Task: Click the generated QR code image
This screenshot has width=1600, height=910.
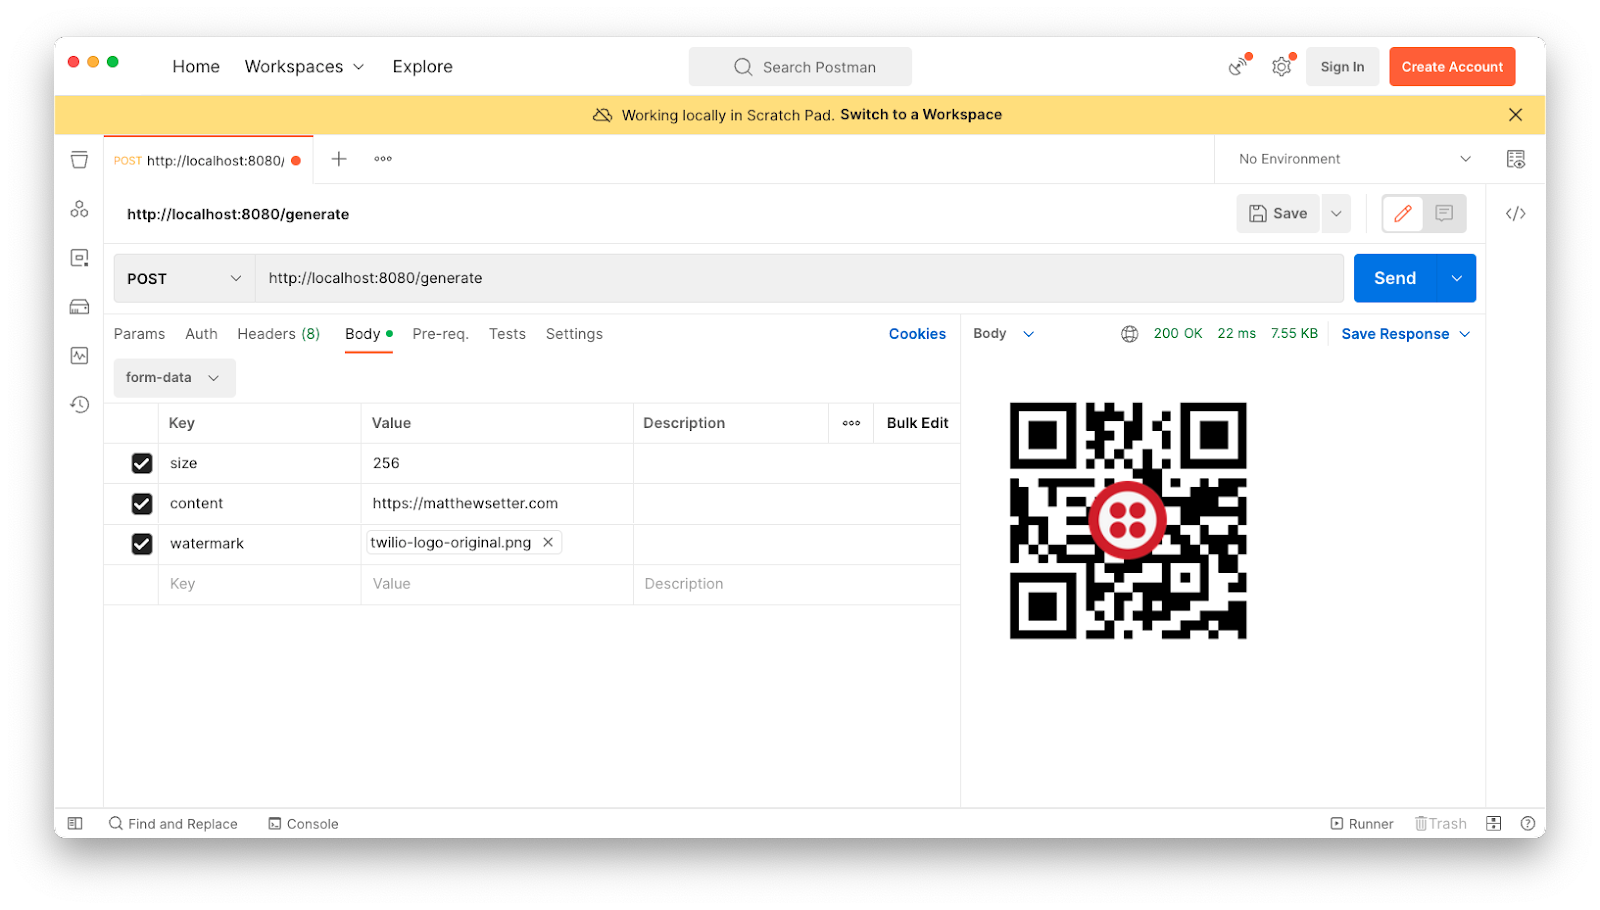Action: coord(1128,521)
